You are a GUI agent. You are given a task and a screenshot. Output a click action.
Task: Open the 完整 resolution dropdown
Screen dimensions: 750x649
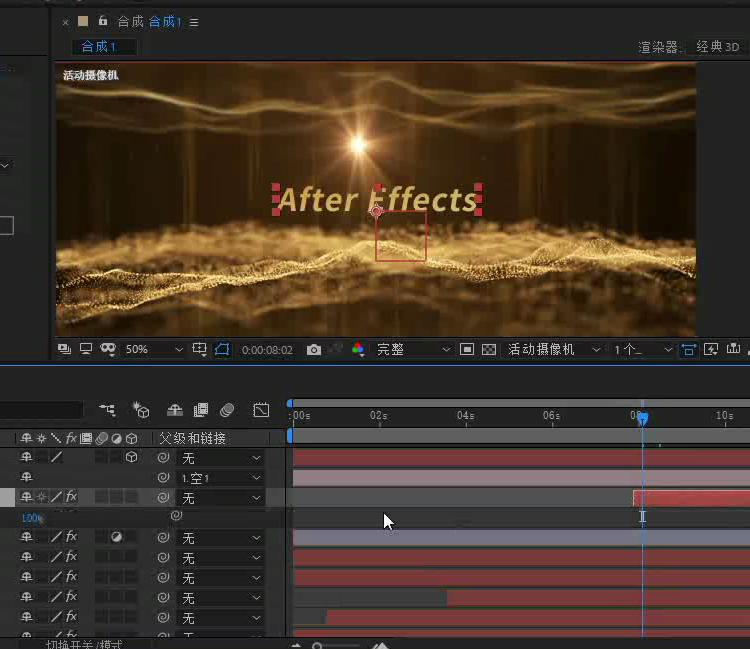414,350
